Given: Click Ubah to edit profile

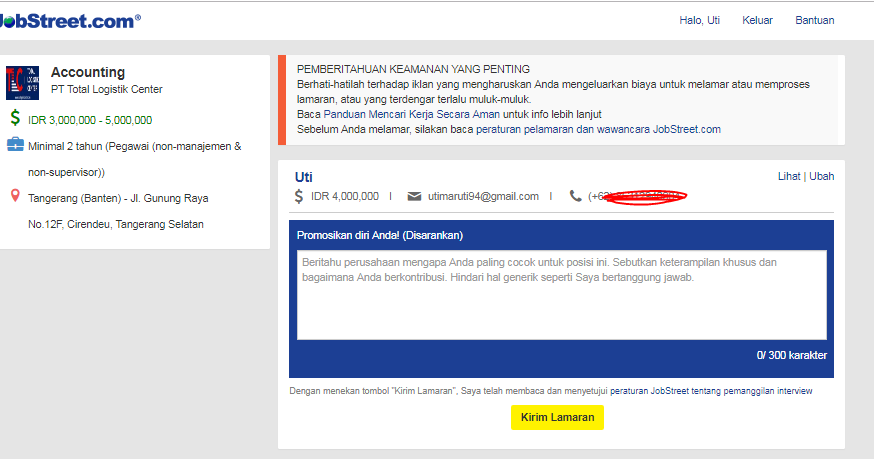Looking at the screenshot, I should click(x=822, y=176).
